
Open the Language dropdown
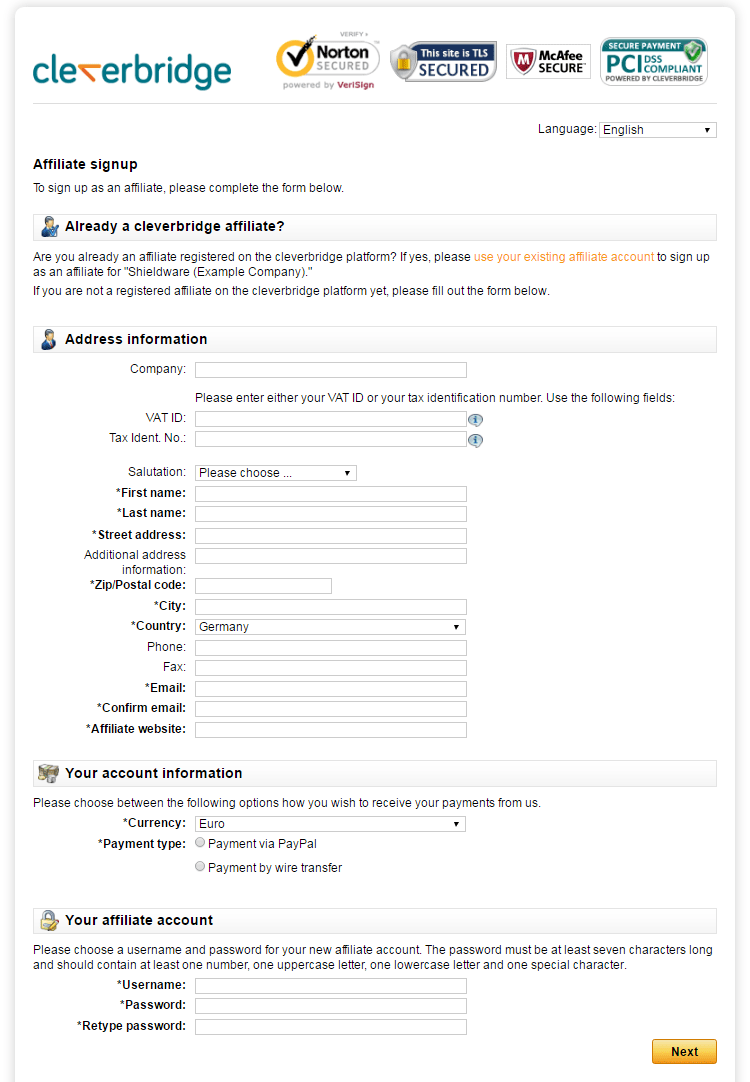tap(657, 129)
